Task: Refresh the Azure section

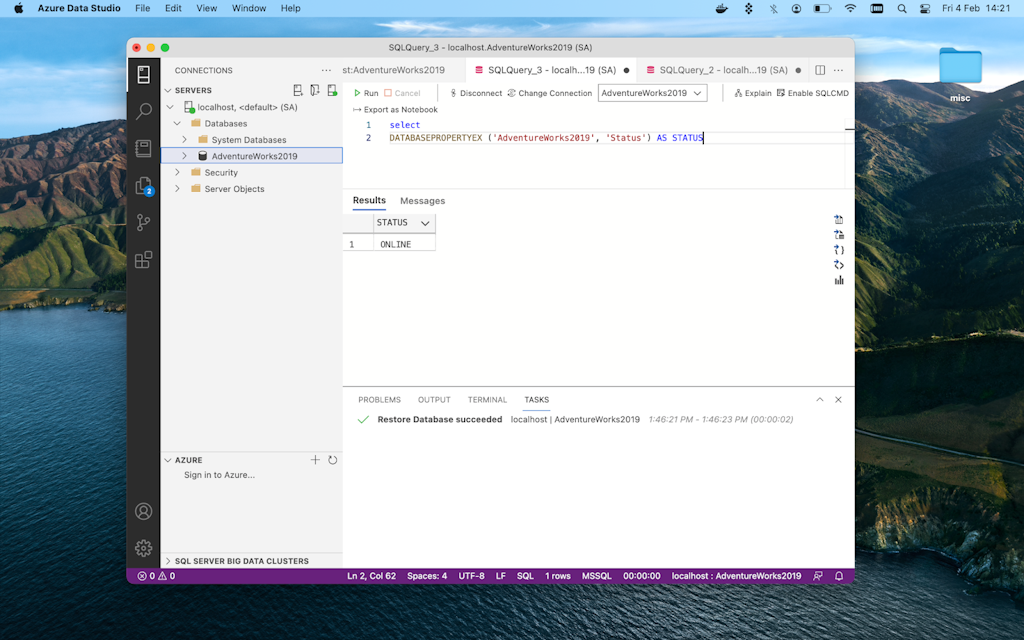Action: point(332,460)
